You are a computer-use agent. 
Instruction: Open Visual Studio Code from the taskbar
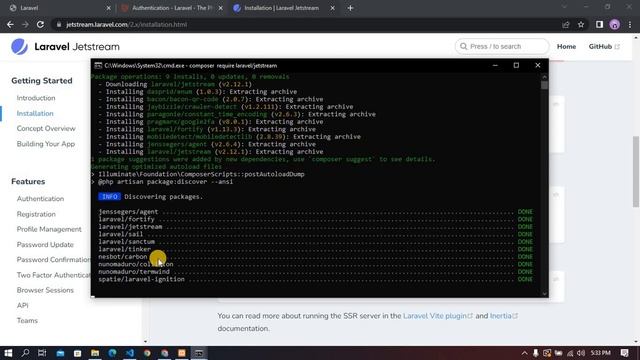(x=130, y=353)
